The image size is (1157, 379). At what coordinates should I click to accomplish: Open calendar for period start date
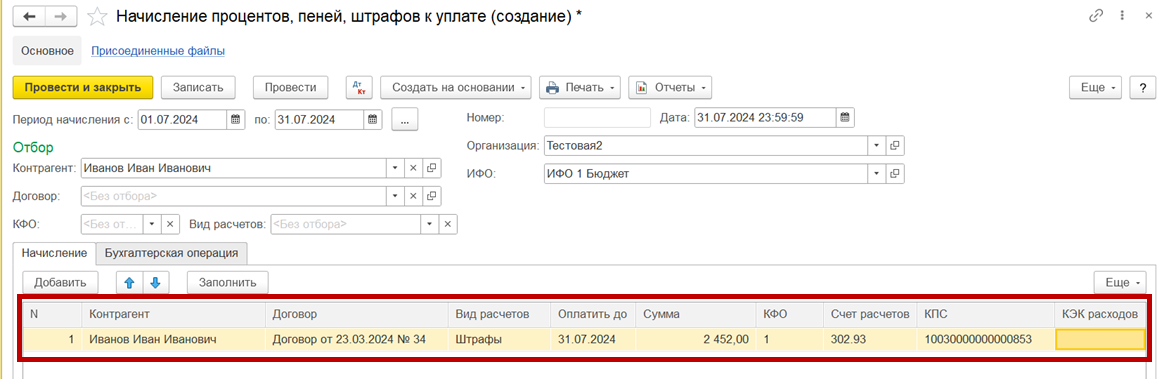point(235,119)
